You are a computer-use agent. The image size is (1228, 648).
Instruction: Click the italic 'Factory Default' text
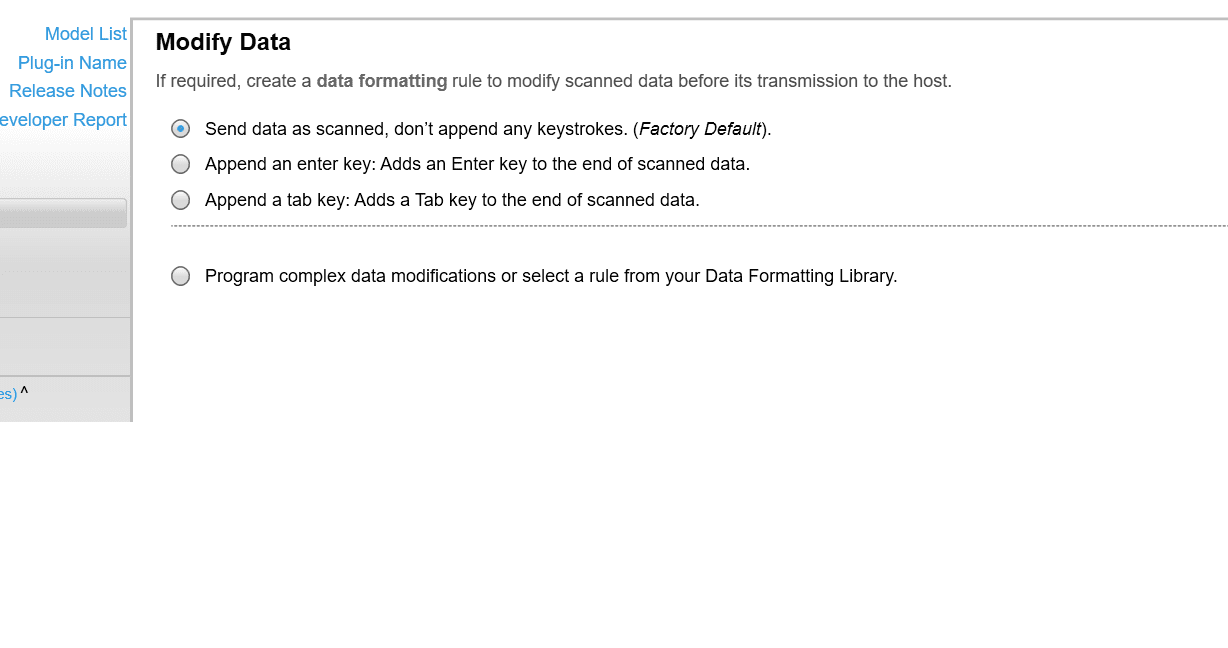(x=700, y=129)
